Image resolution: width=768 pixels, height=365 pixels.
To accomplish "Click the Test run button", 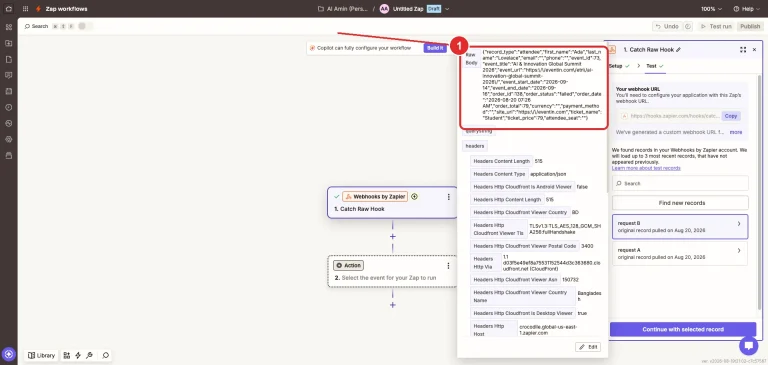I will tap(717, 26).
